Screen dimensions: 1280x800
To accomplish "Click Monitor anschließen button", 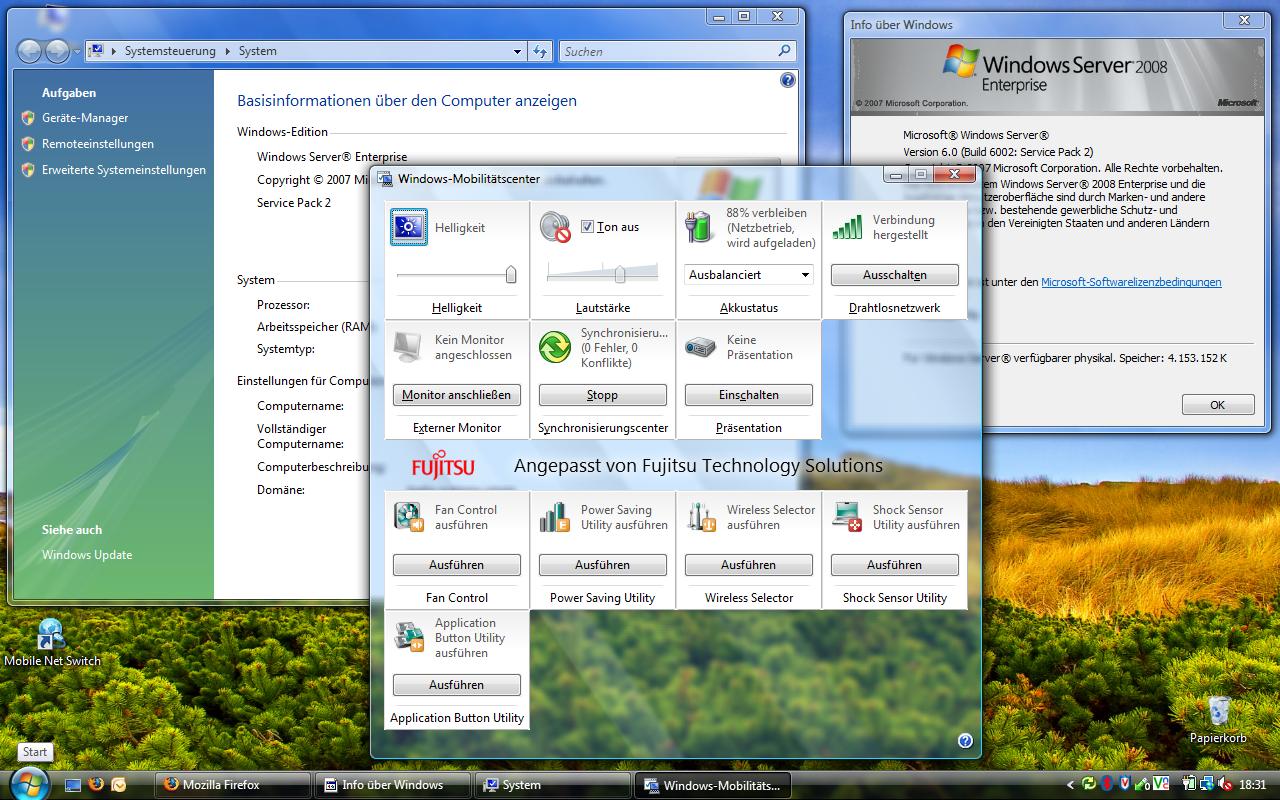I will point(457,395).
